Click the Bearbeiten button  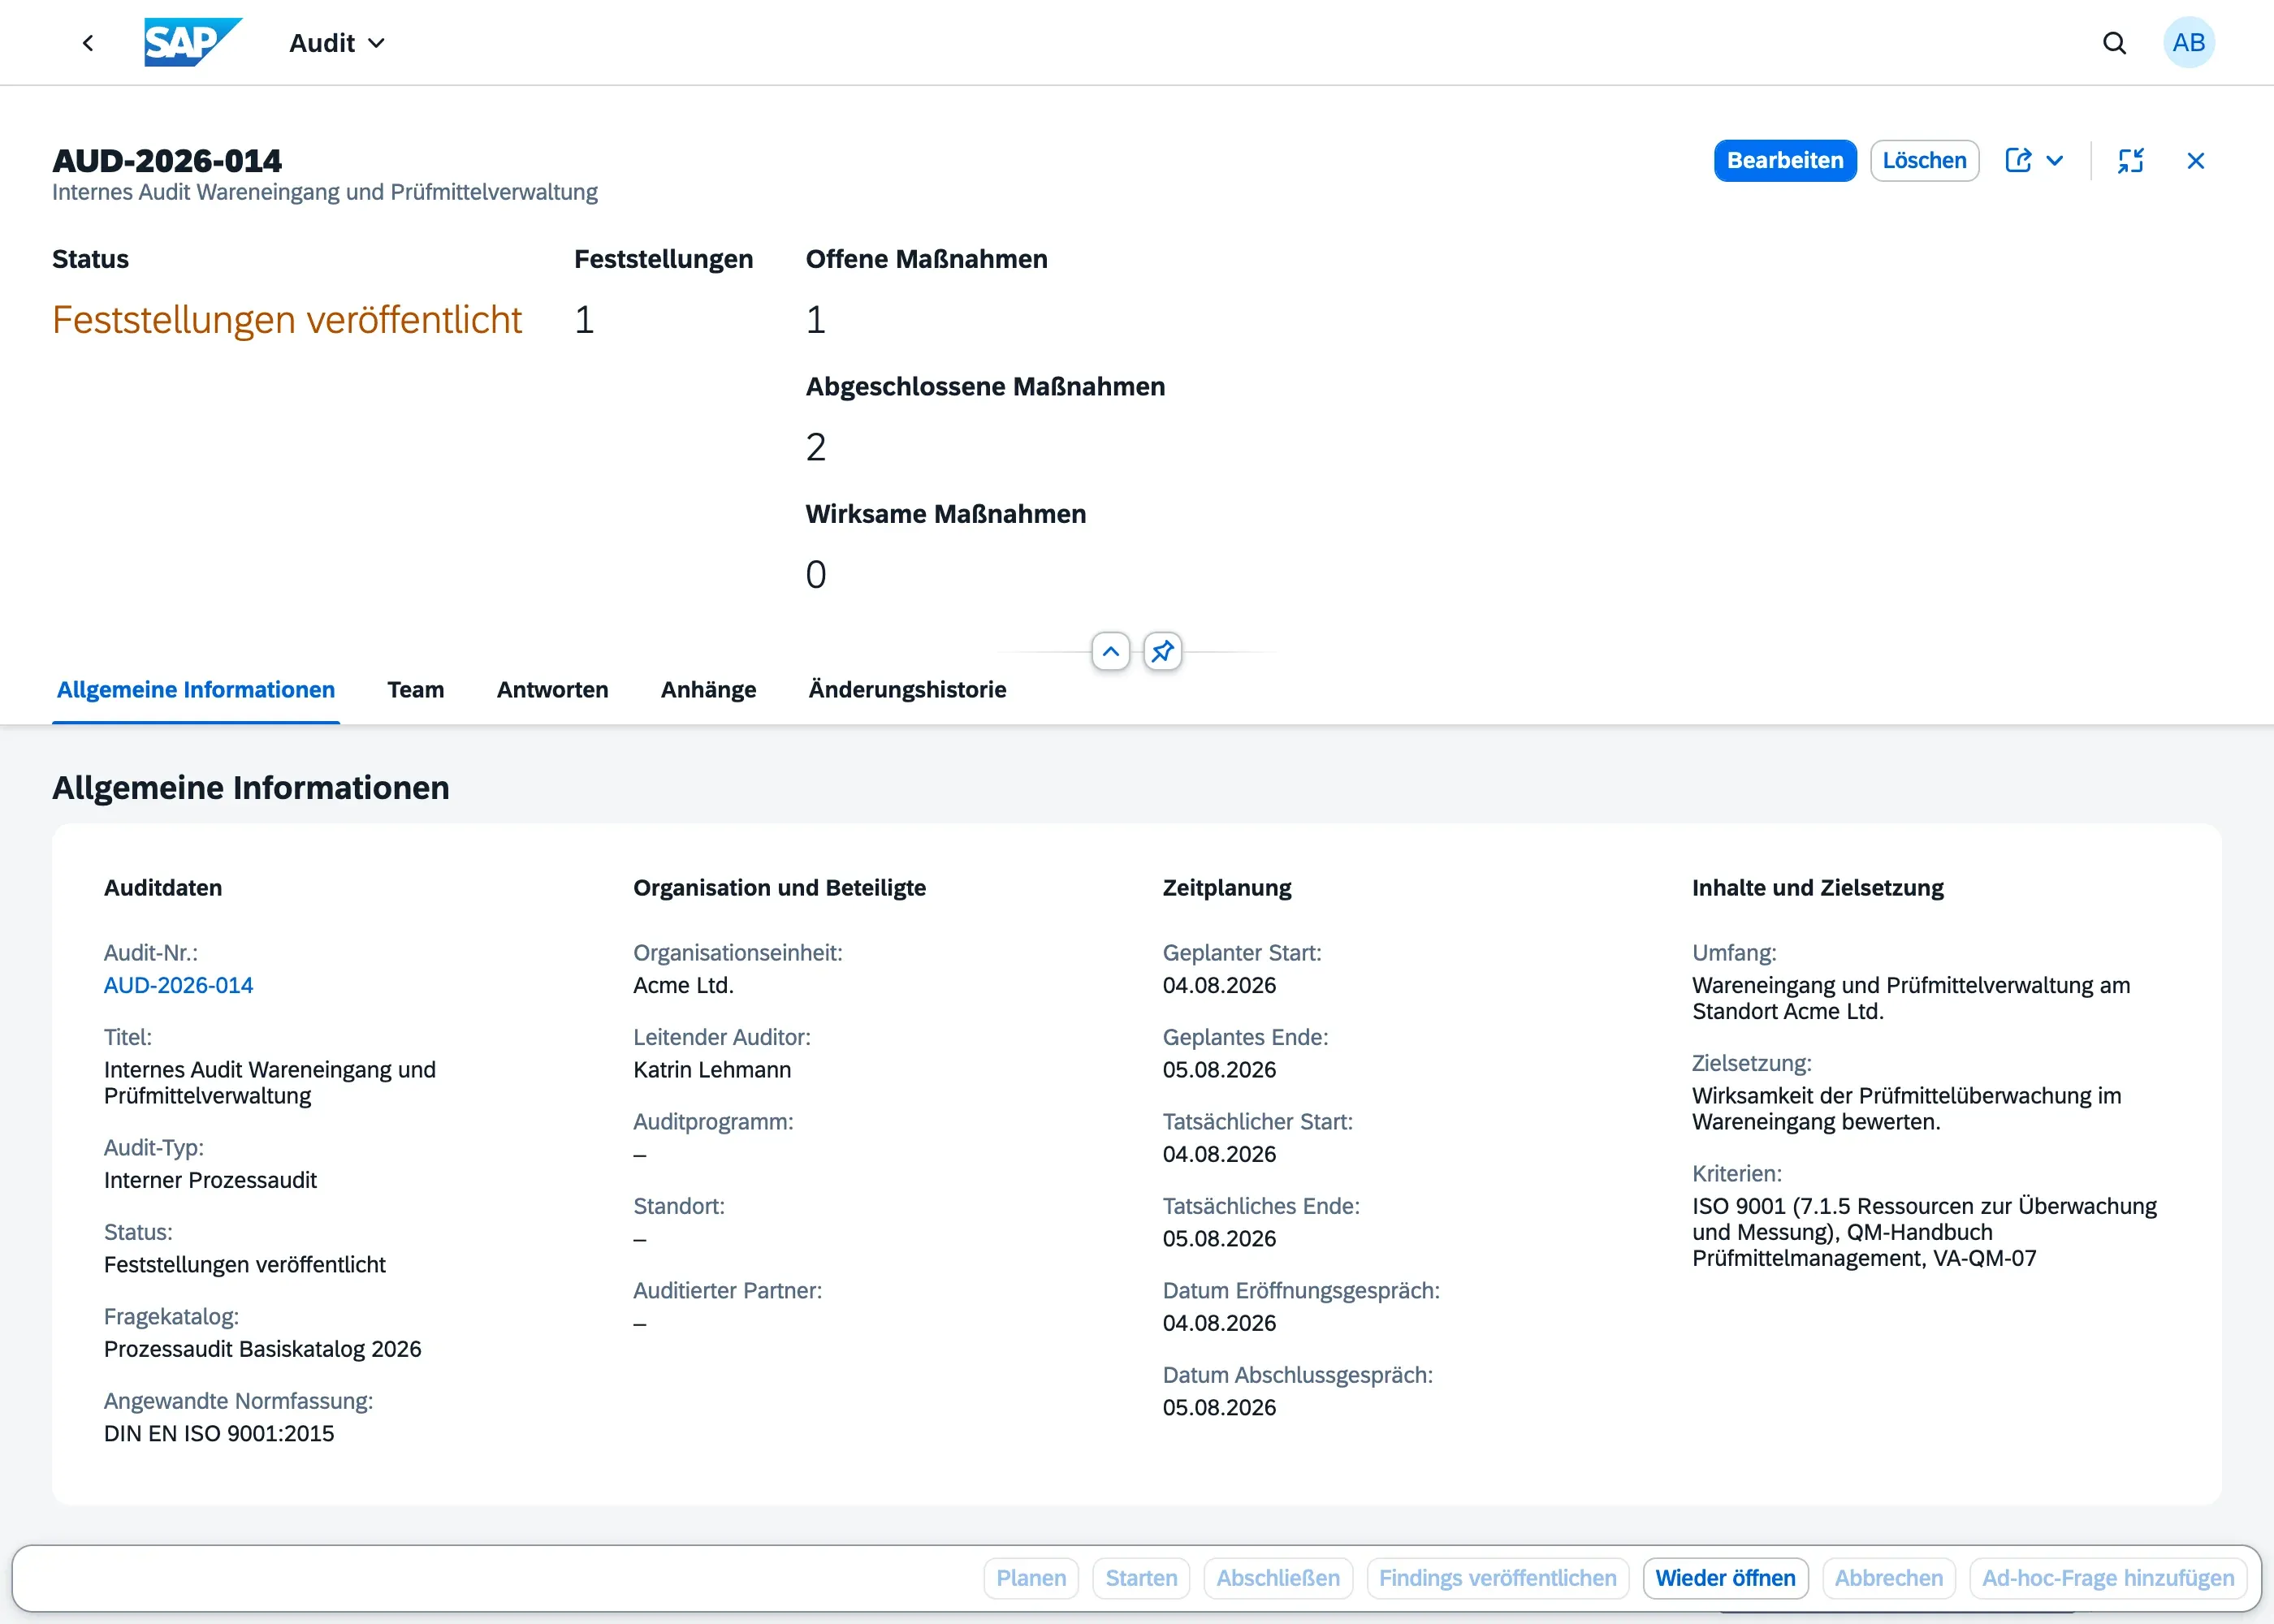[x=1785, y=161]
